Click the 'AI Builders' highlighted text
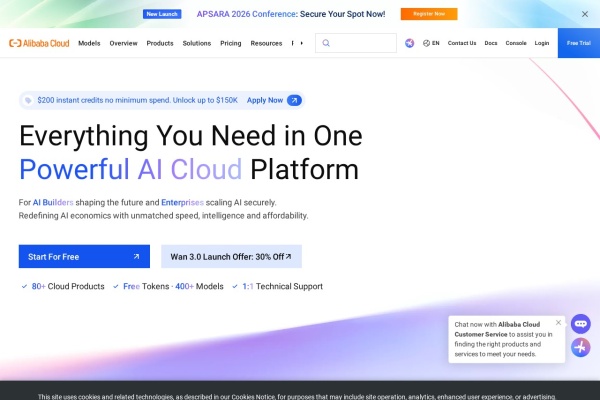Image resolution: width=600 pixels, height=400 pixels. pyautogui.click(x=53, y=202)
